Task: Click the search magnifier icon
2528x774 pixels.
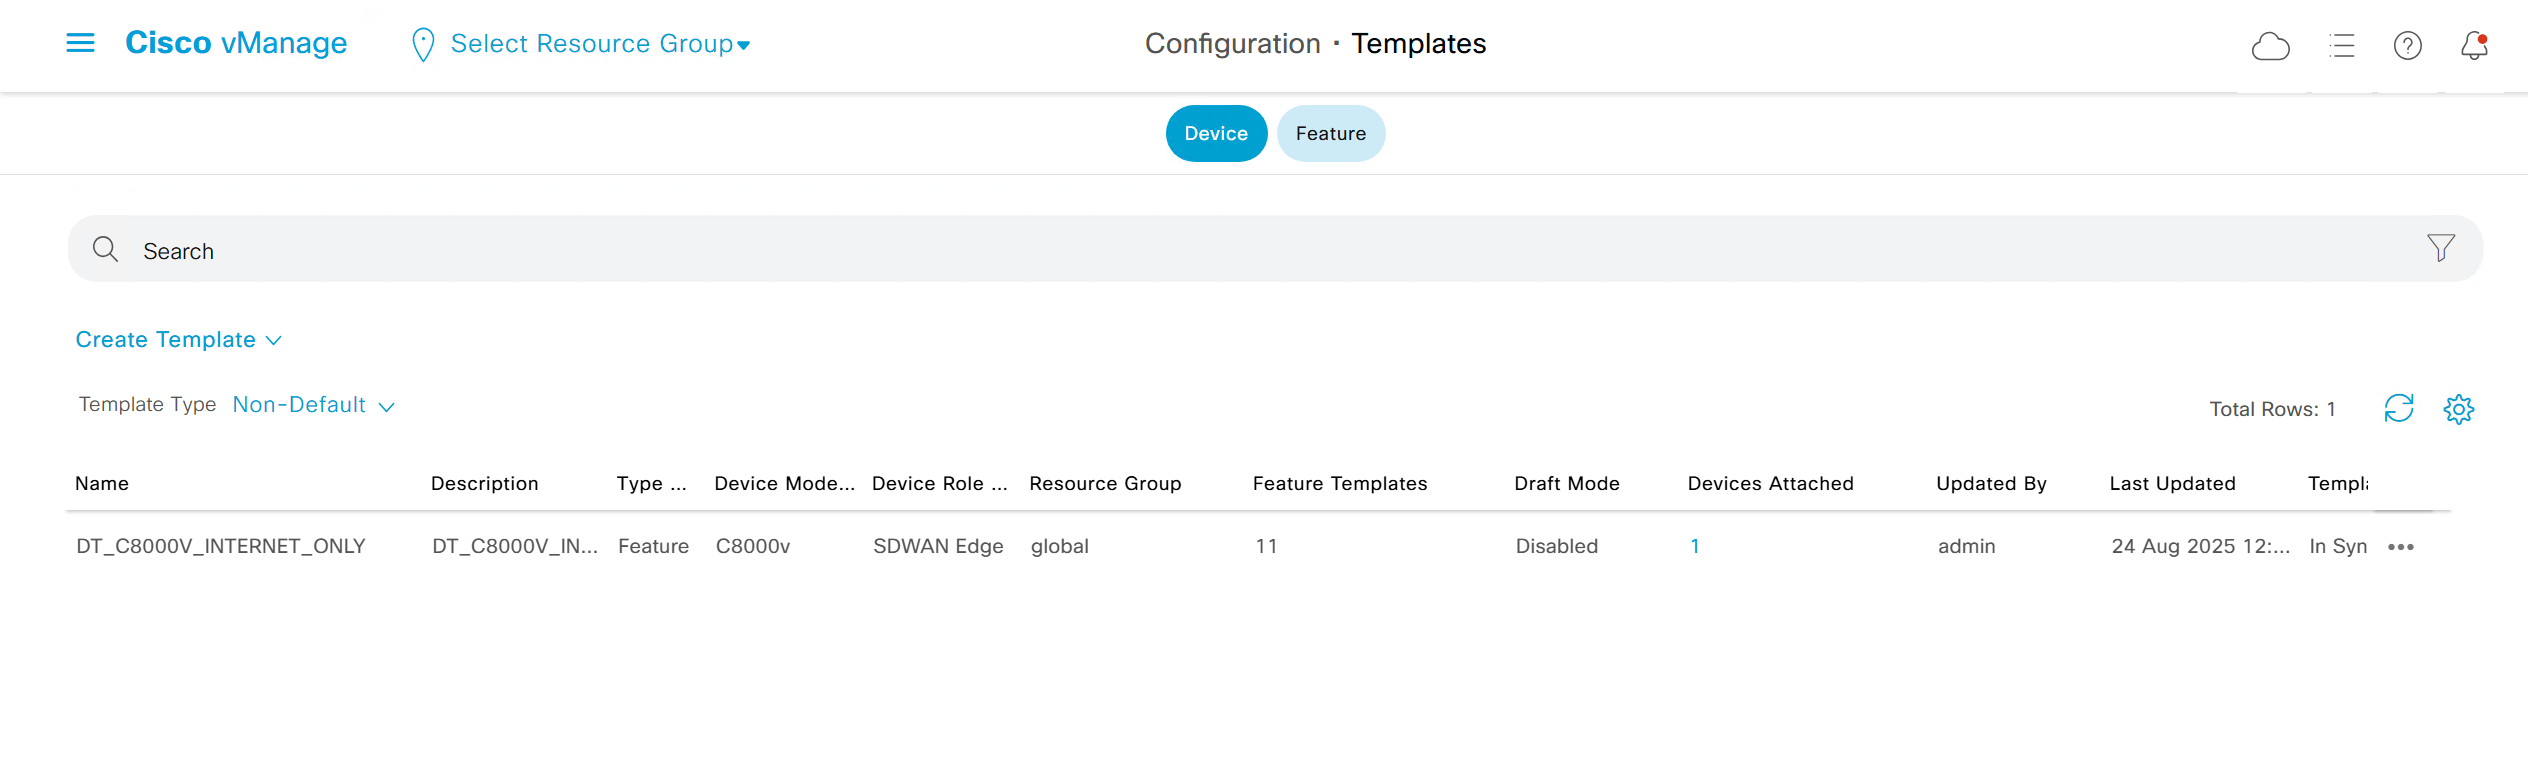Action: (105, 249)
